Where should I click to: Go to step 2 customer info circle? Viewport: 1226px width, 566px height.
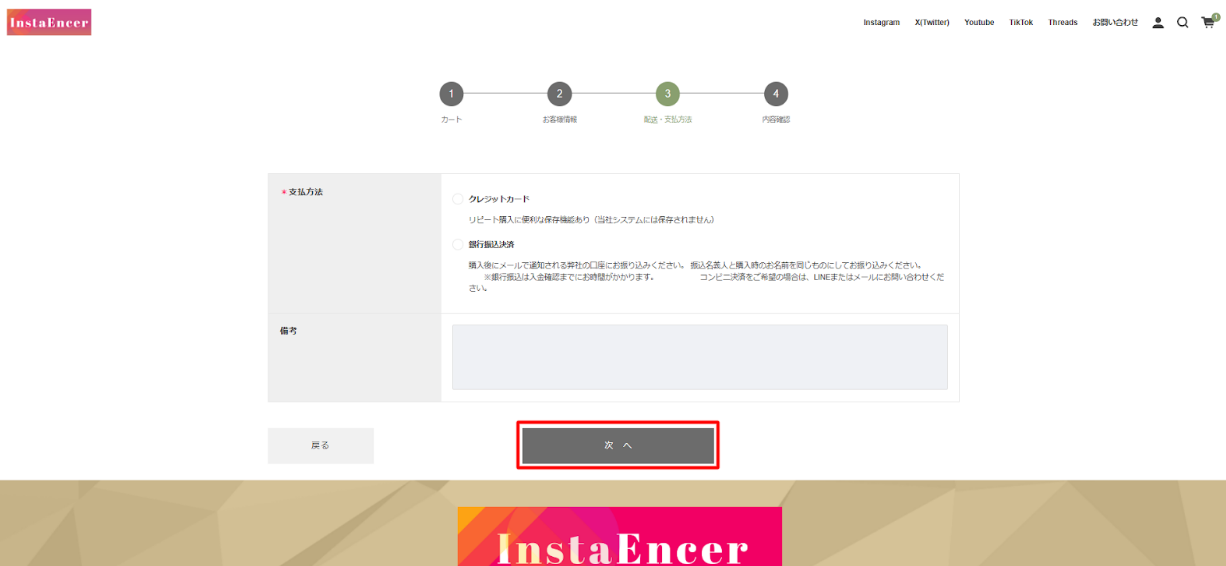(559, 94)
